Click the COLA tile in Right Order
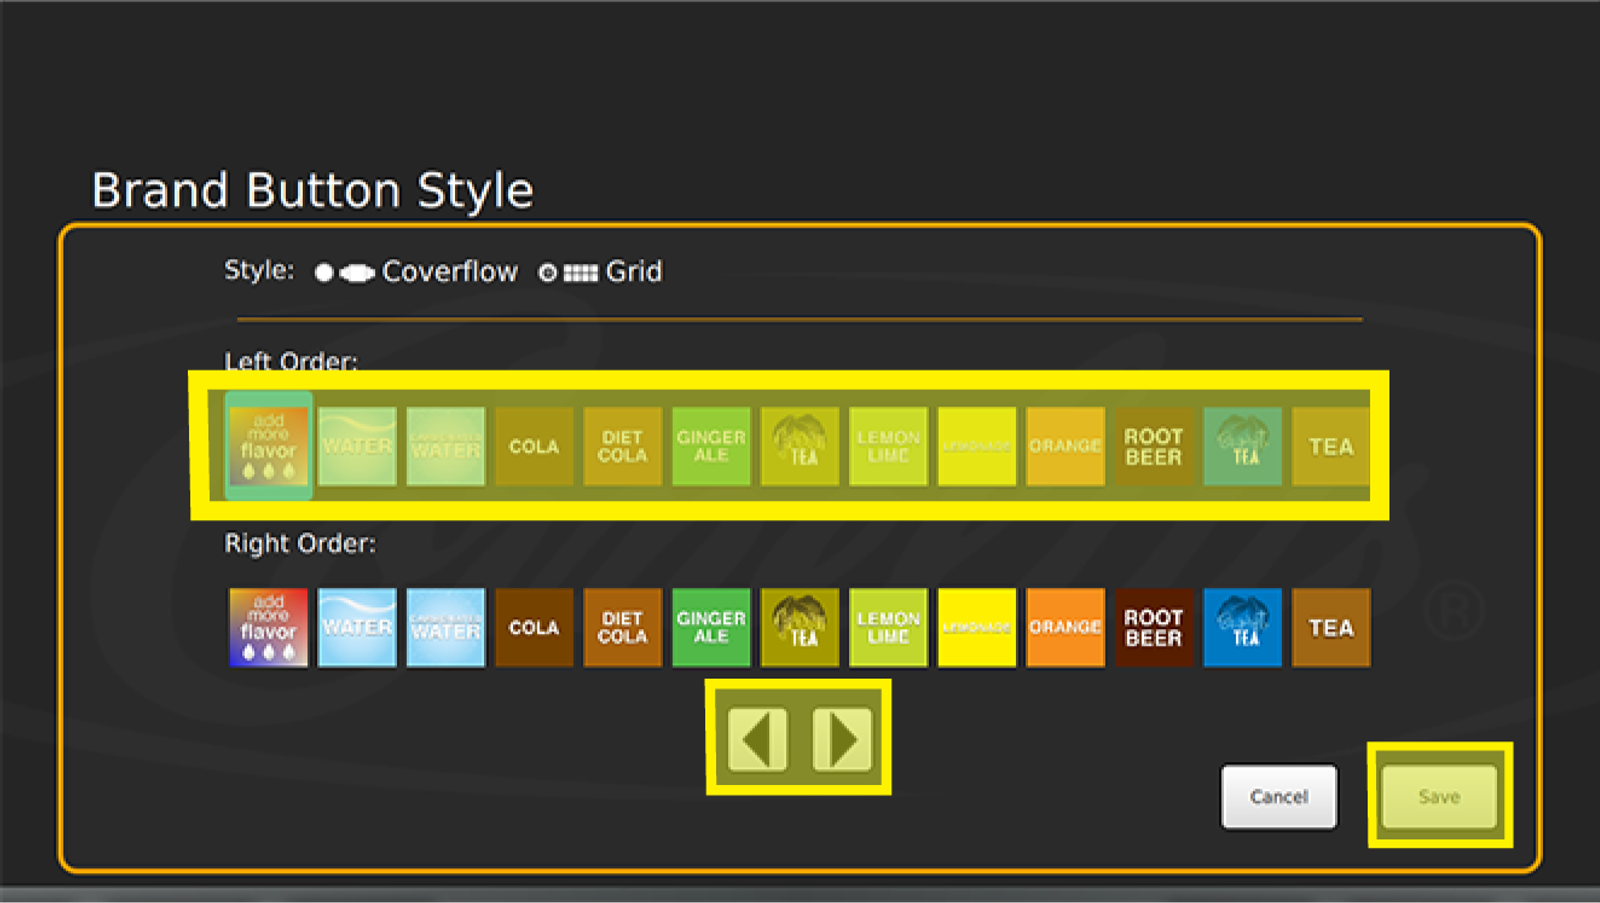The height and width of the screenshot is (903, 1600). 534,627
